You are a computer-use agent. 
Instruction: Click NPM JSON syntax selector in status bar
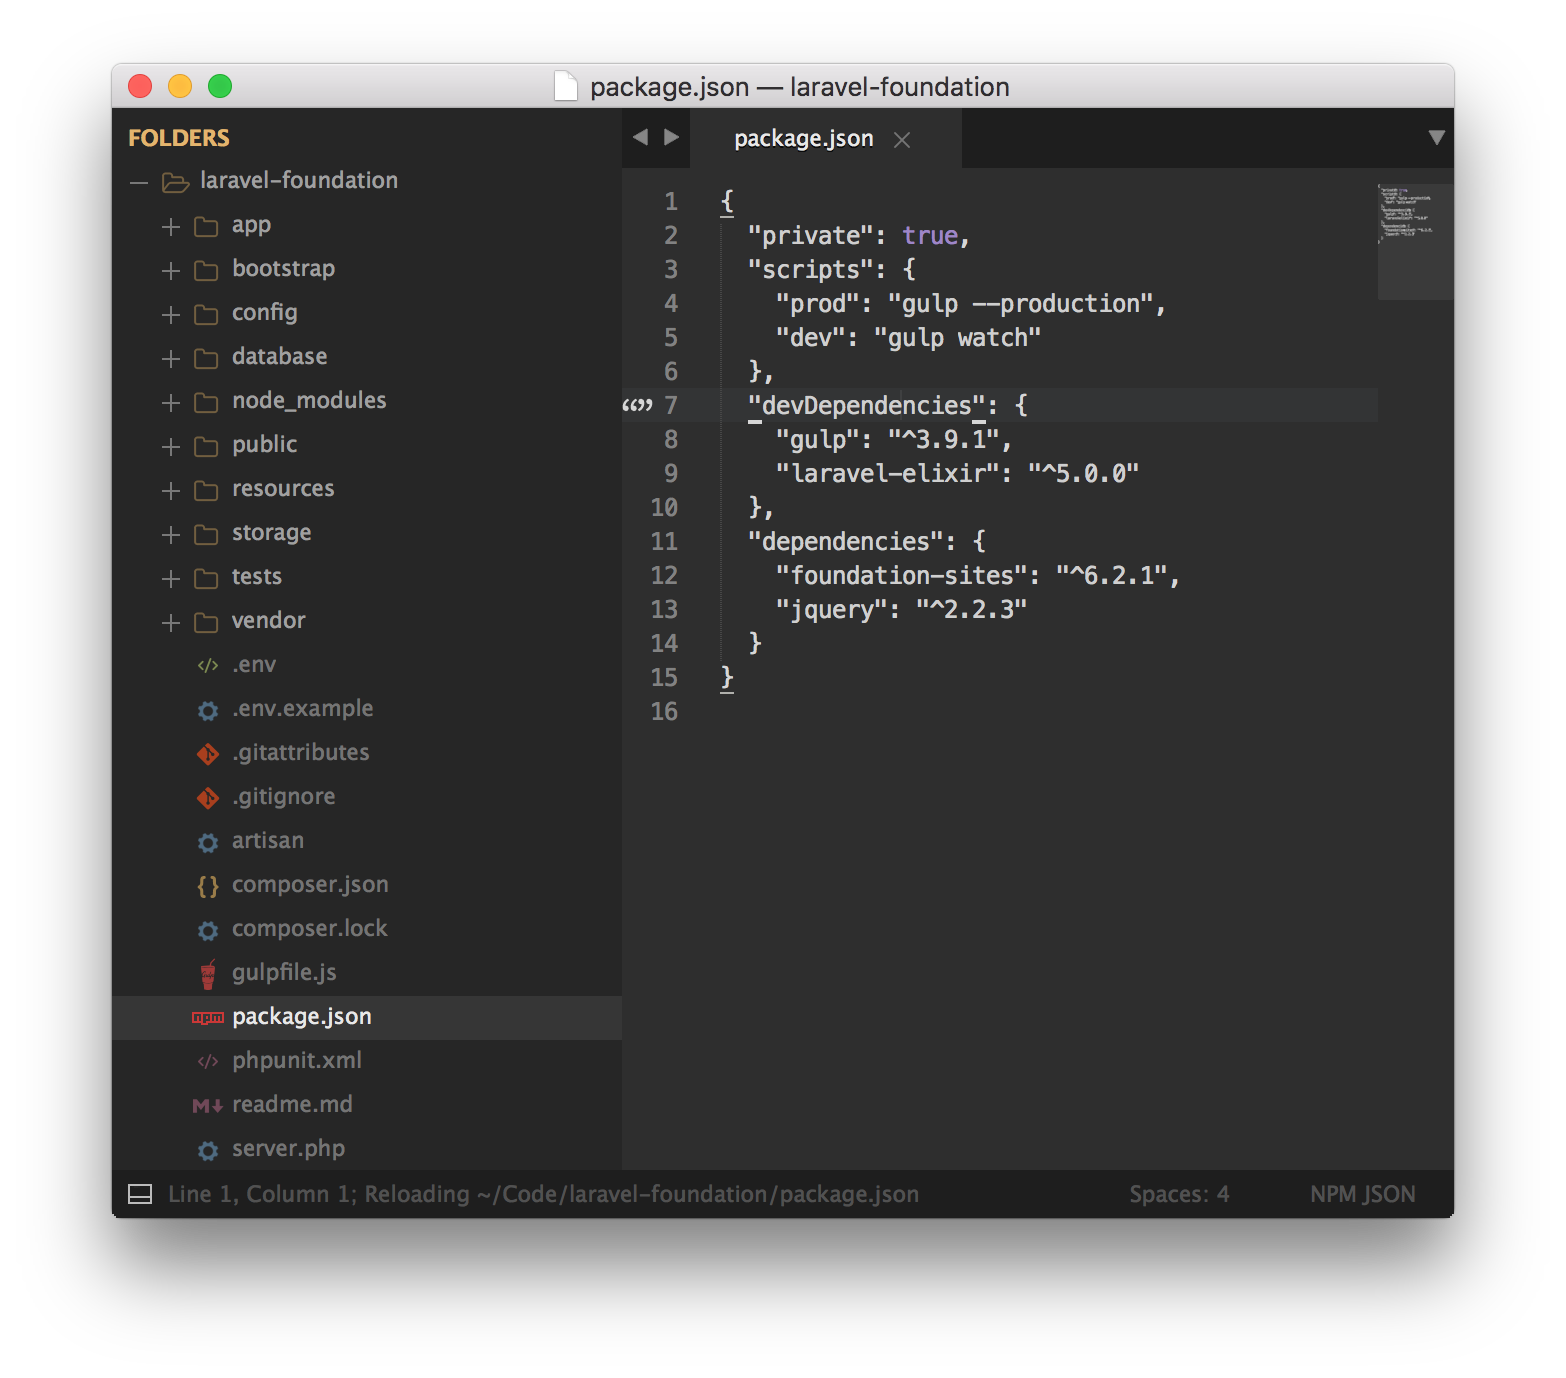[1362, 1193]
